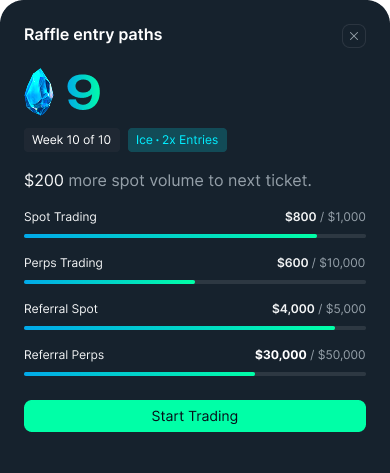The image size is (390, 473).
Task: Click the $200 more spot volume message
Action: pos(168,181)
